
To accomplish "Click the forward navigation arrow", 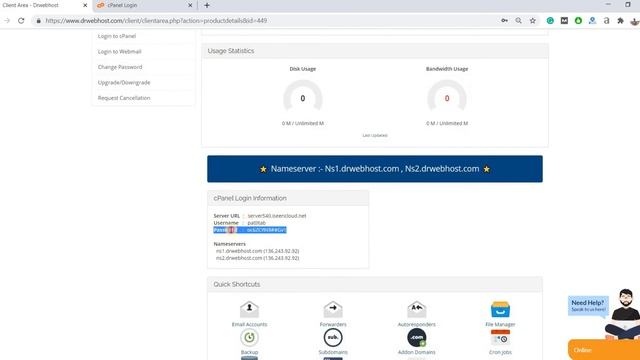I will click(x=7, y=20).
